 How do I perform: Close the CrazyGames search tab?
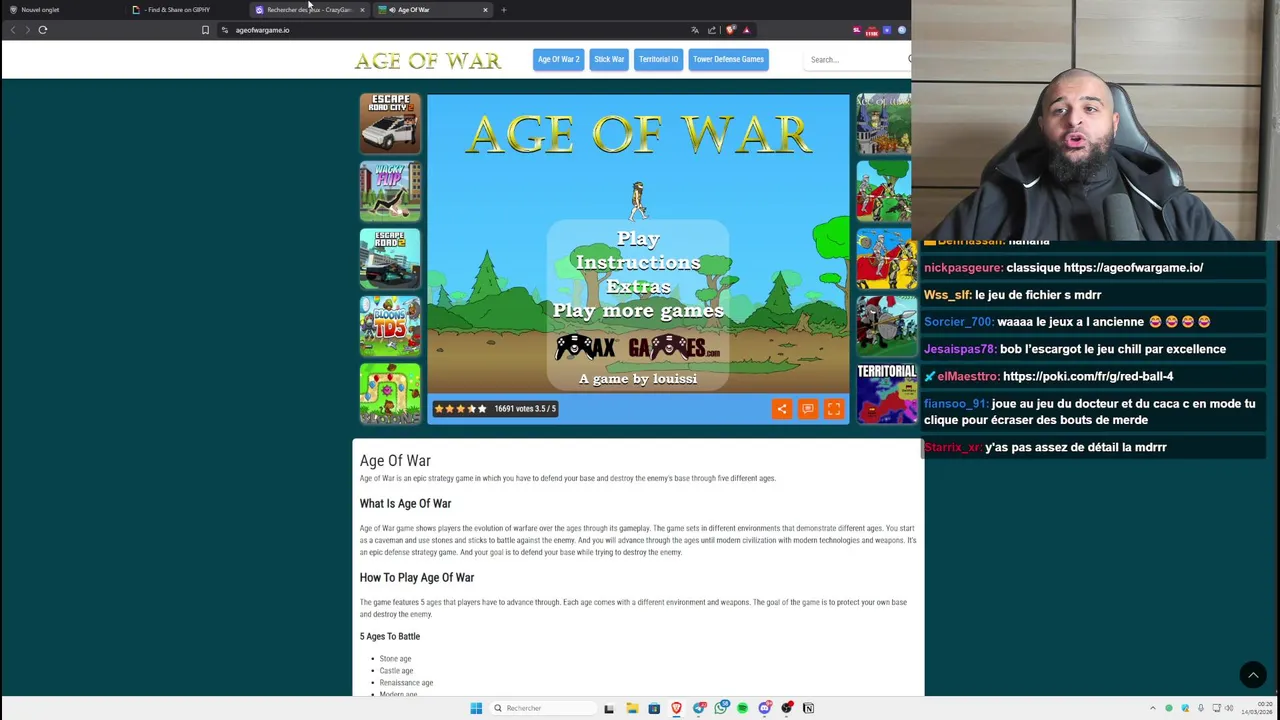pos(362,10)
